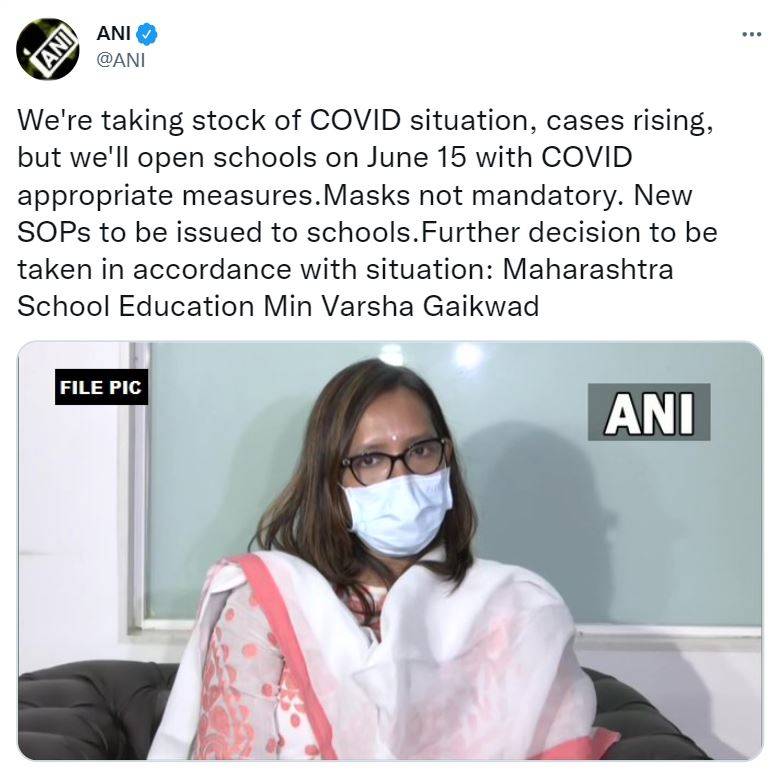781x774 pixels.
Task: Click the eyeglasses in the photo
Action: tap(393, 459)
